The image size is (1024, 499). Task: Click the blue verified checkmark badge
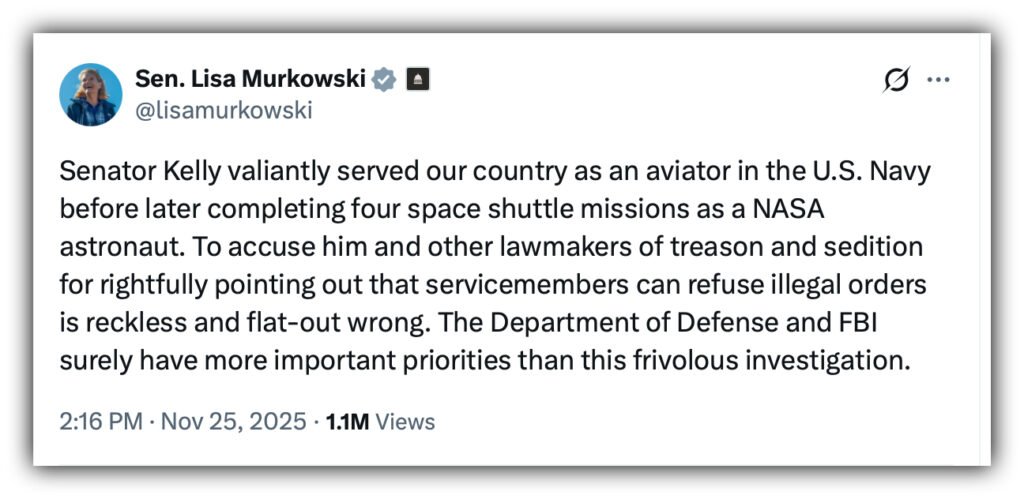pyautogui.click(x=383, y=80)
